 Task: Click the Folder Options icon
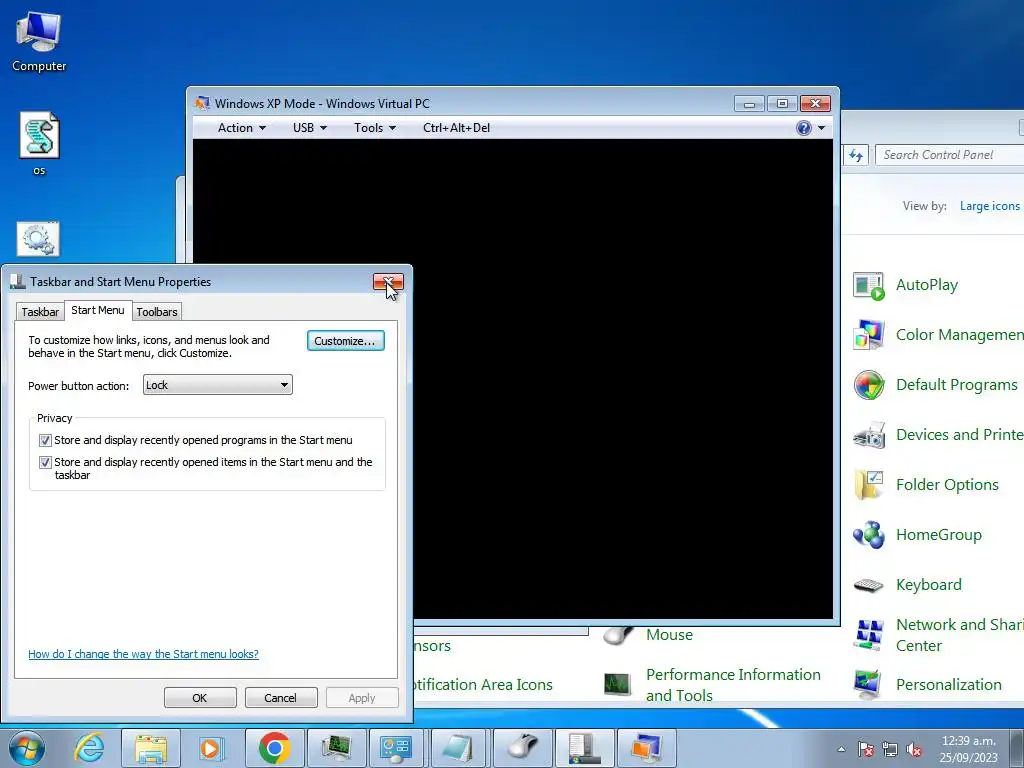point(869,485)
